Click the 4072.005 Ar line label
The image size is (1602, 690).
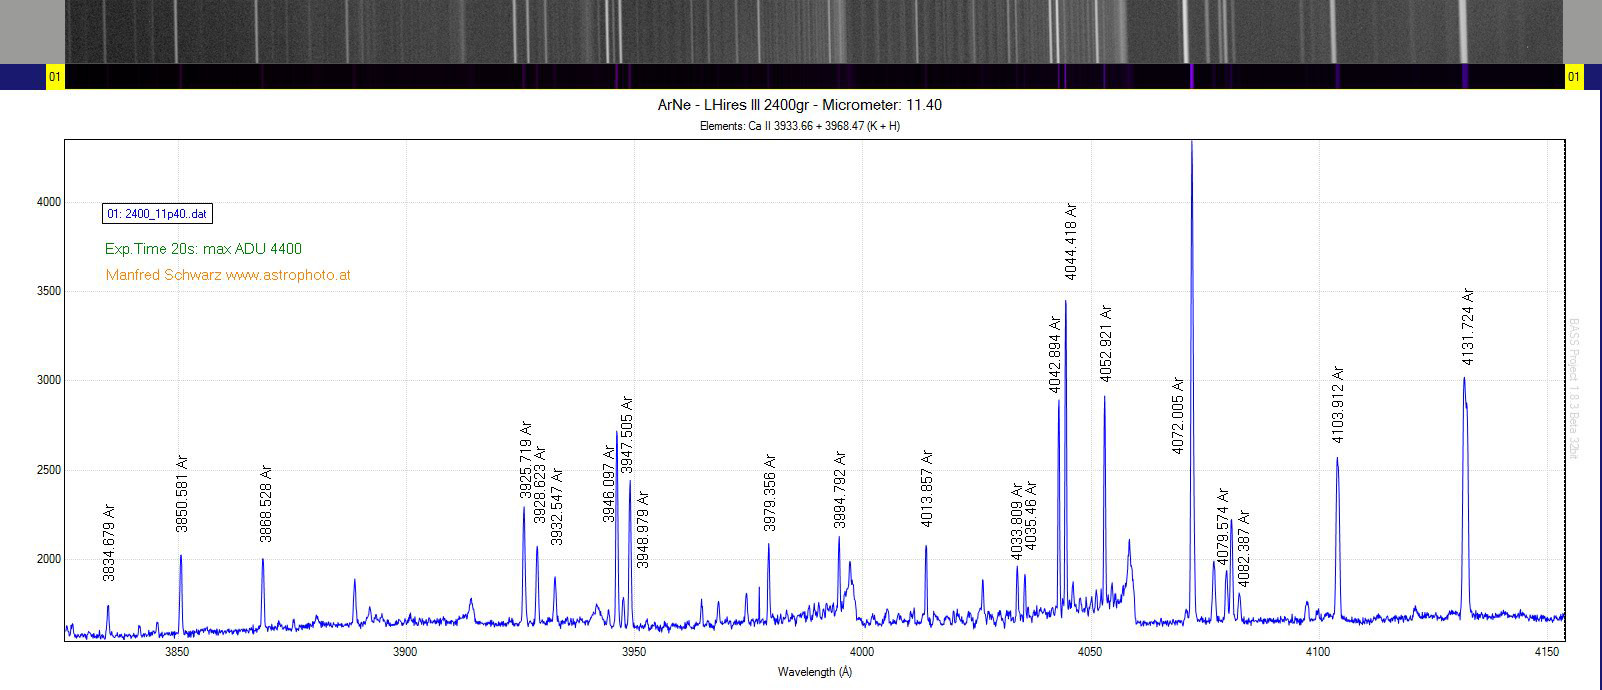[x=1177, y=415]
